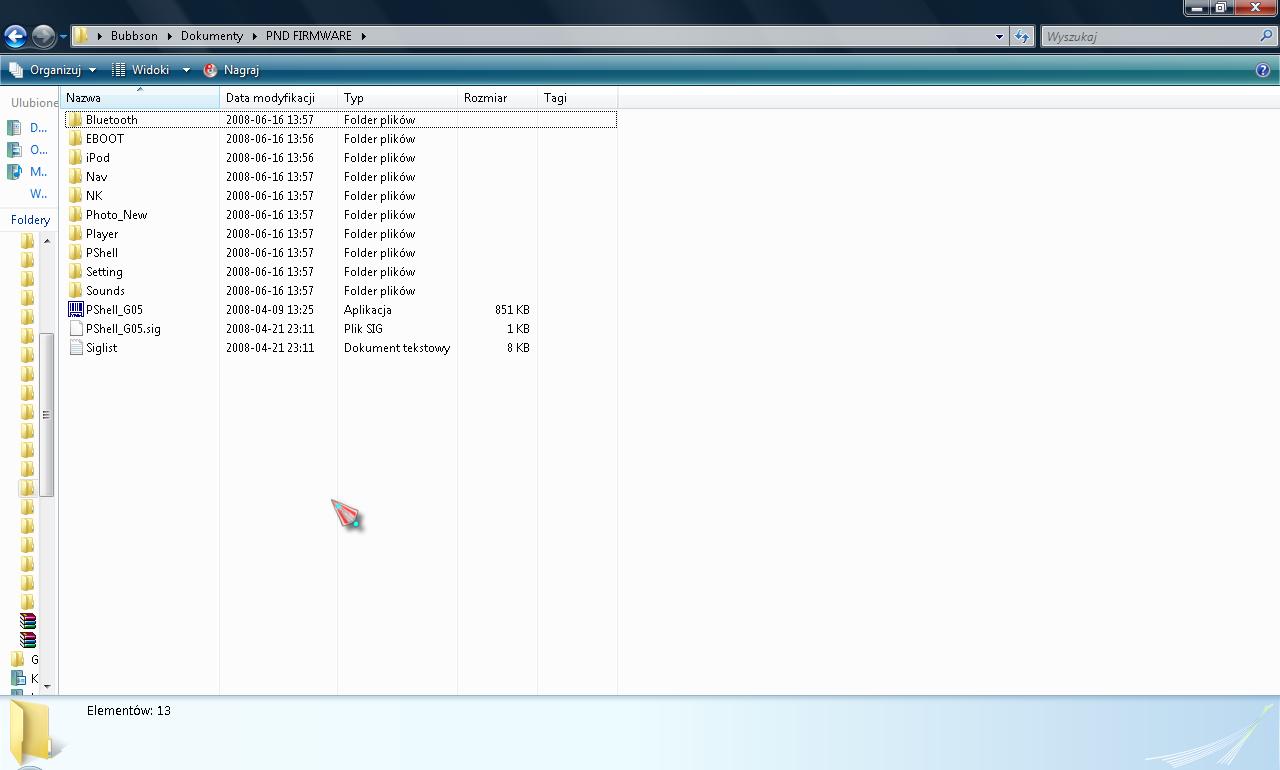
Task: Open the address bar history dropdown
Action: pos(998,36)
